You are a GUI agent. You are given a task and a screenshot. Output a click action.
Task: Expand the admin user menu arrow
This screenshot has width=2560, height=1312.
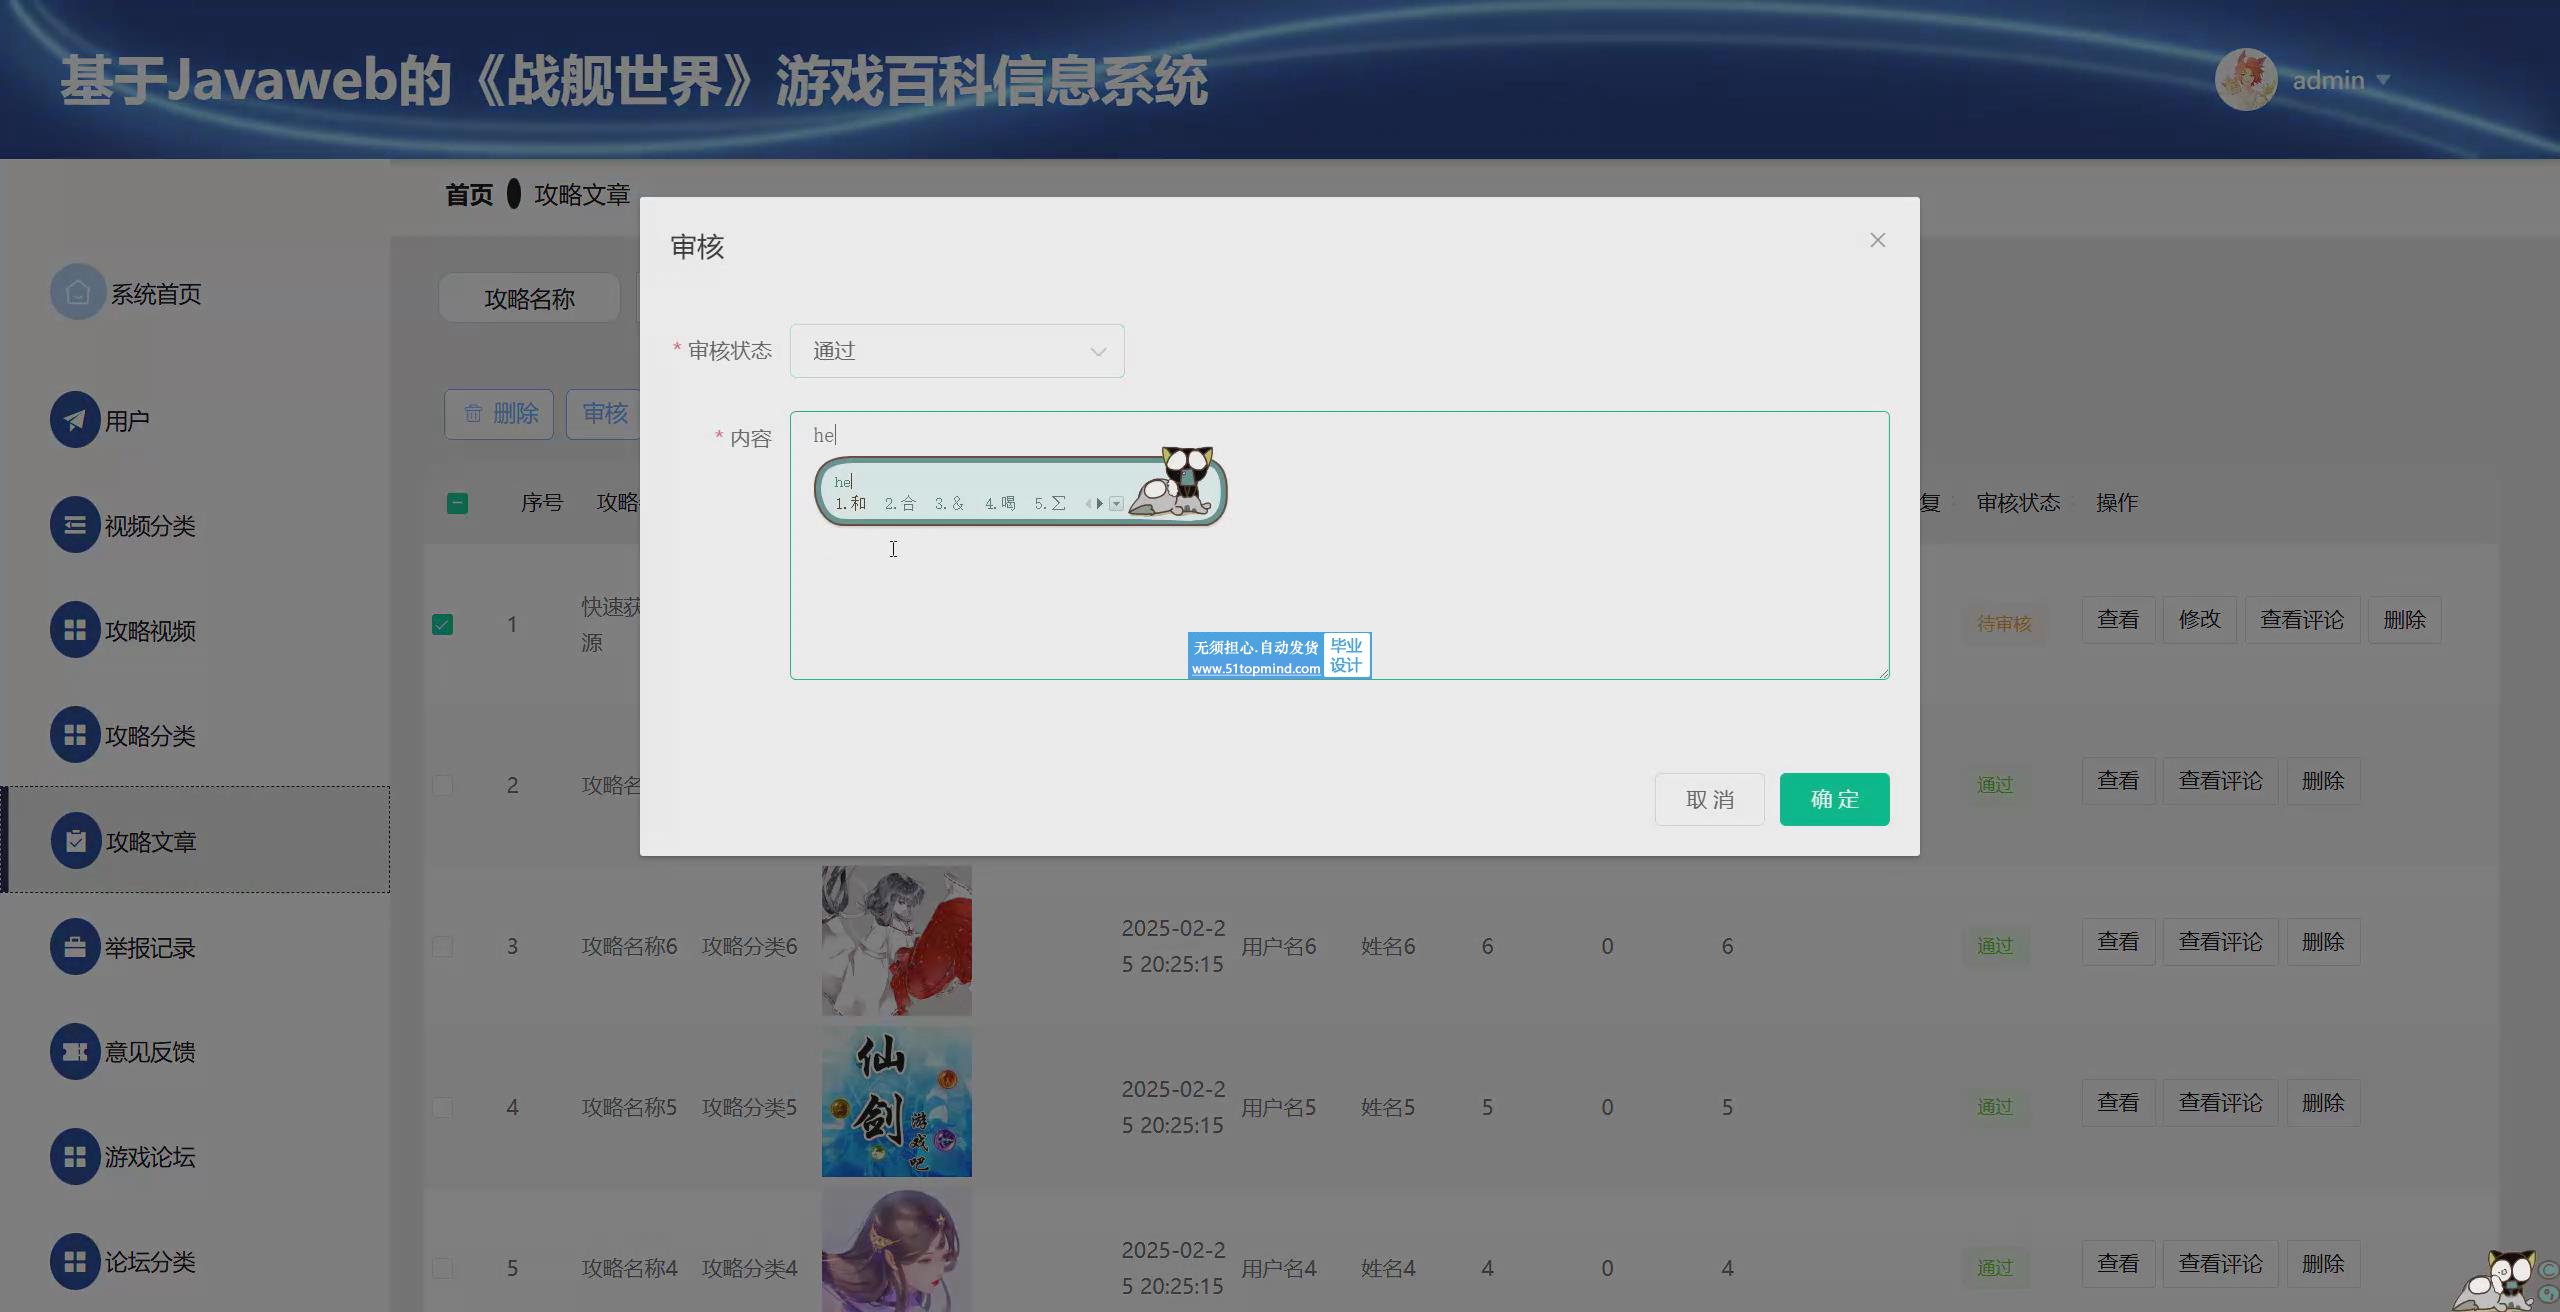coord(2383,80)
